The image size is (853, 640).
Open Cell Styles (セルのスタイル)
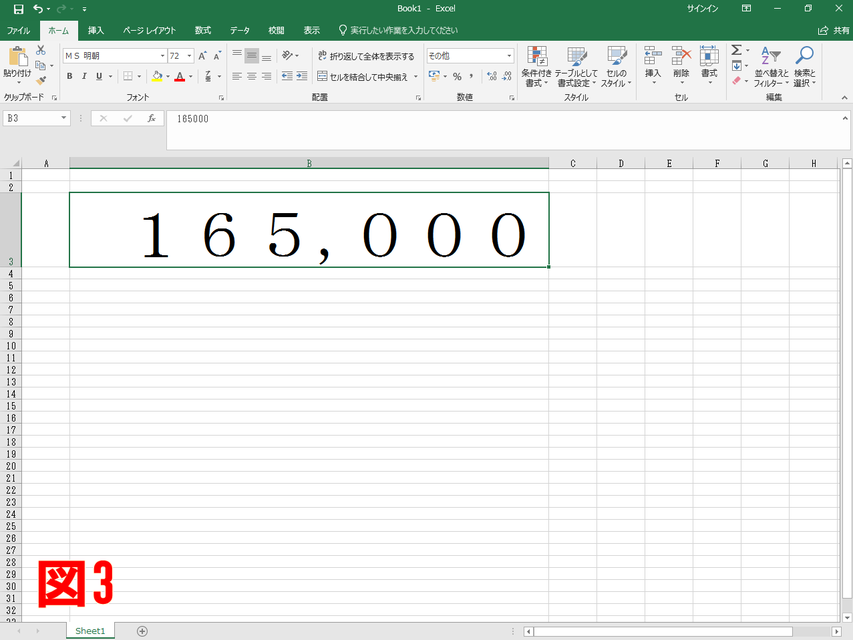tap(616, 66)
